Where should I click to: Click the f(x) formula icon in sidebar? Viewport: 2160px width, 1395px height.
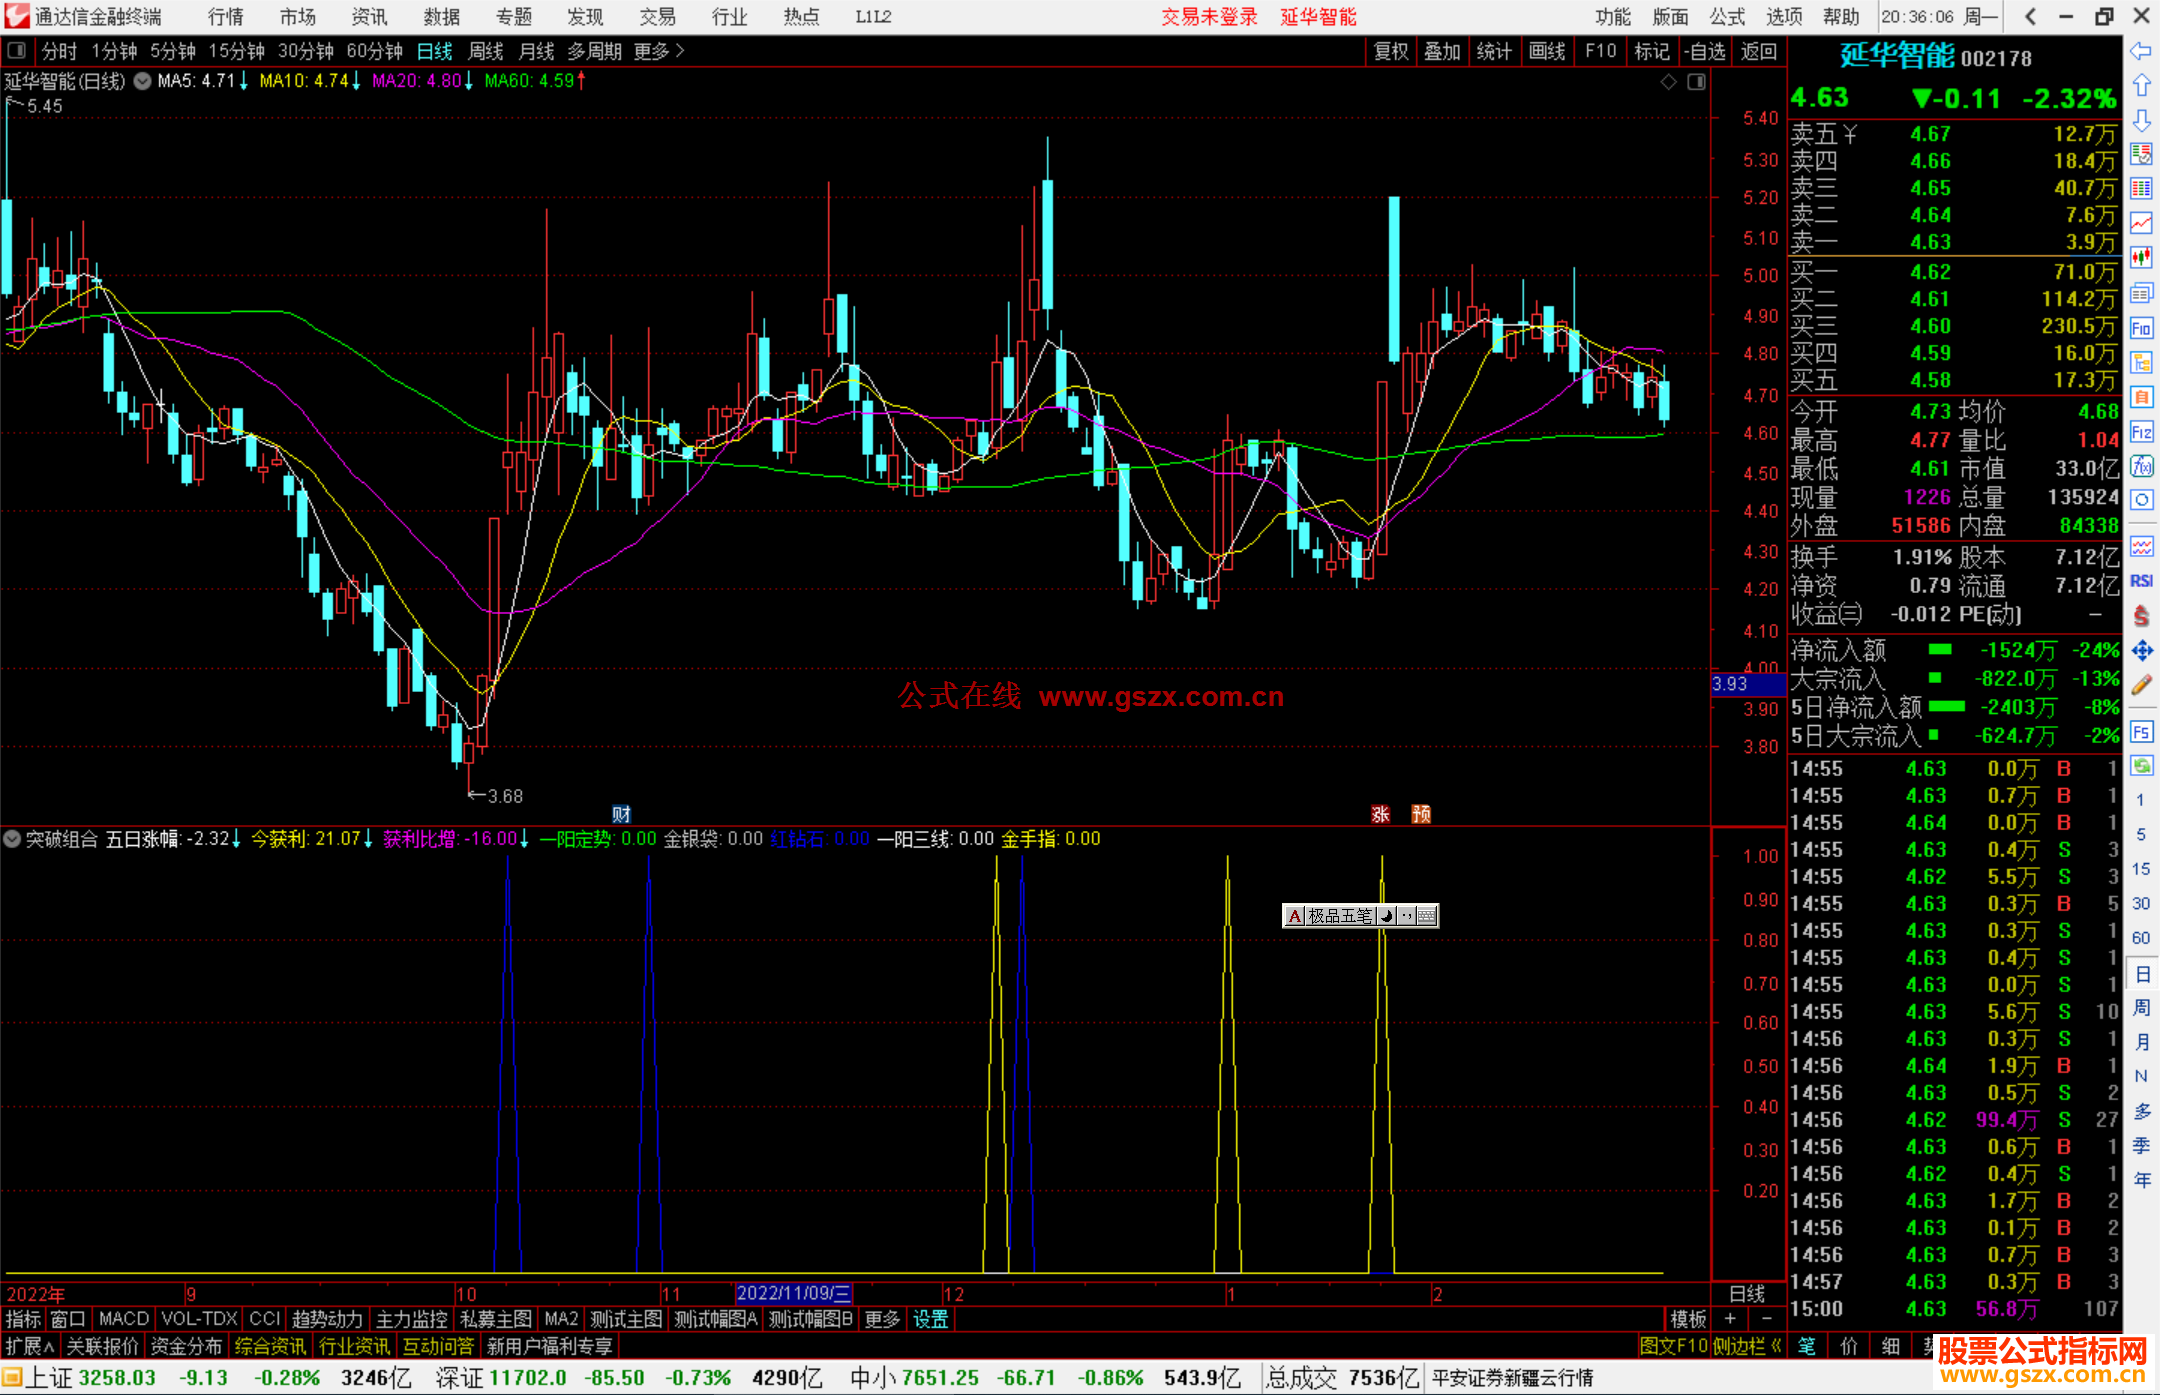coord(2141,466)
